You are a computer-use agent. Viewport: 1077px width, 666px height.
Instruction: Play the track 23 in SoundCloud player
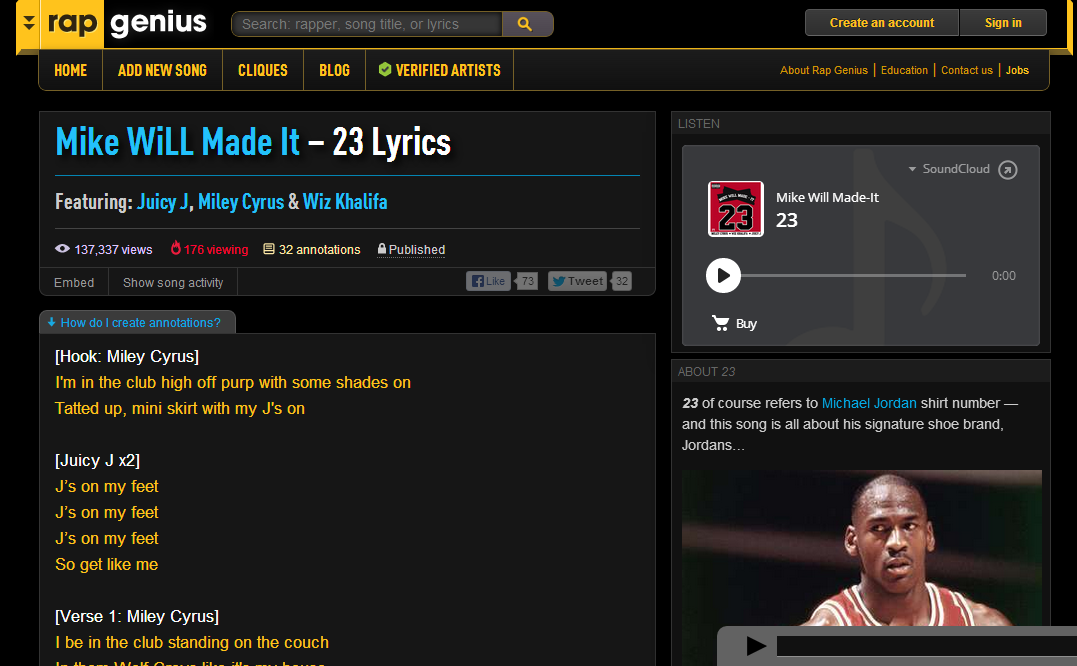pyautogui.click(x=723, y=275)
